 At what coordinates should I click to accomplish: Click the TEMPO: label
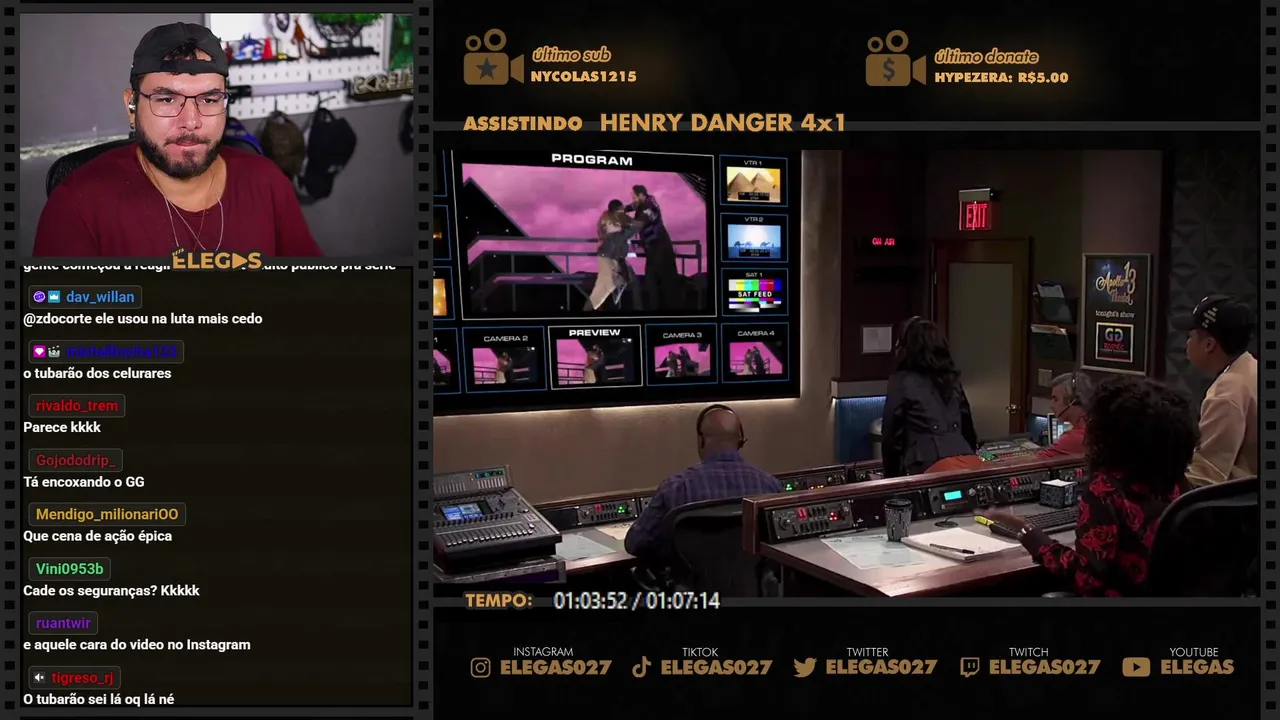(x=499, y=601)
